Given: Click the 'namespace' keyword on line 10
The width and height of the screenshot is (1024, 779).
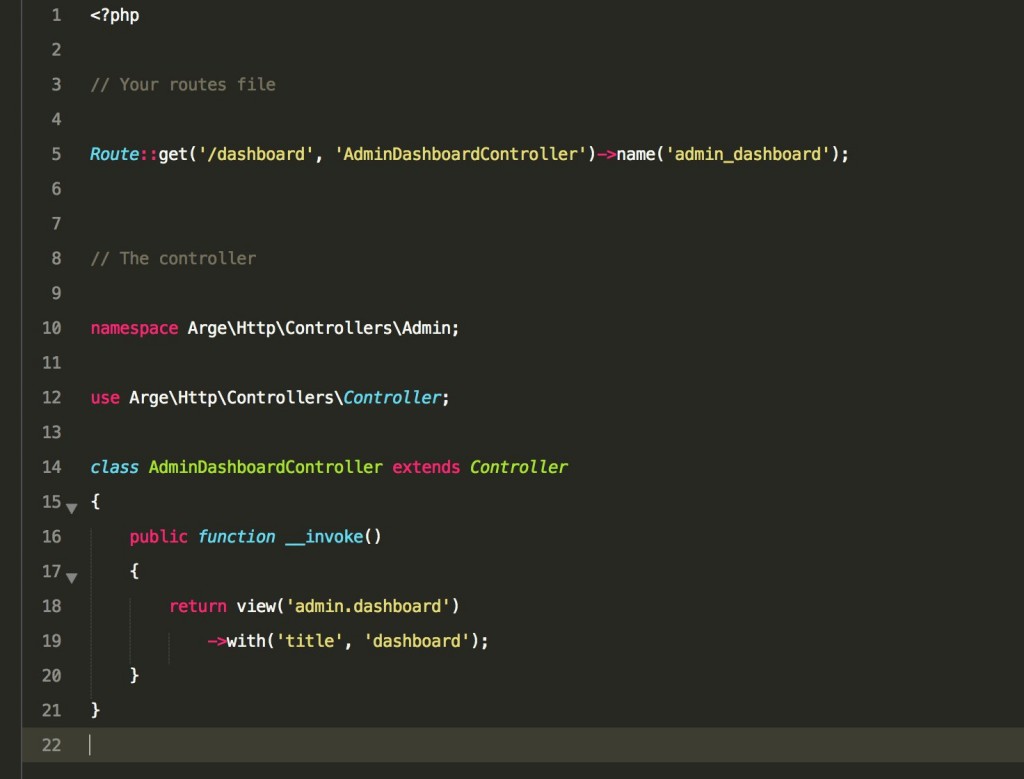Looking at the screenshot, I should 134,328.
